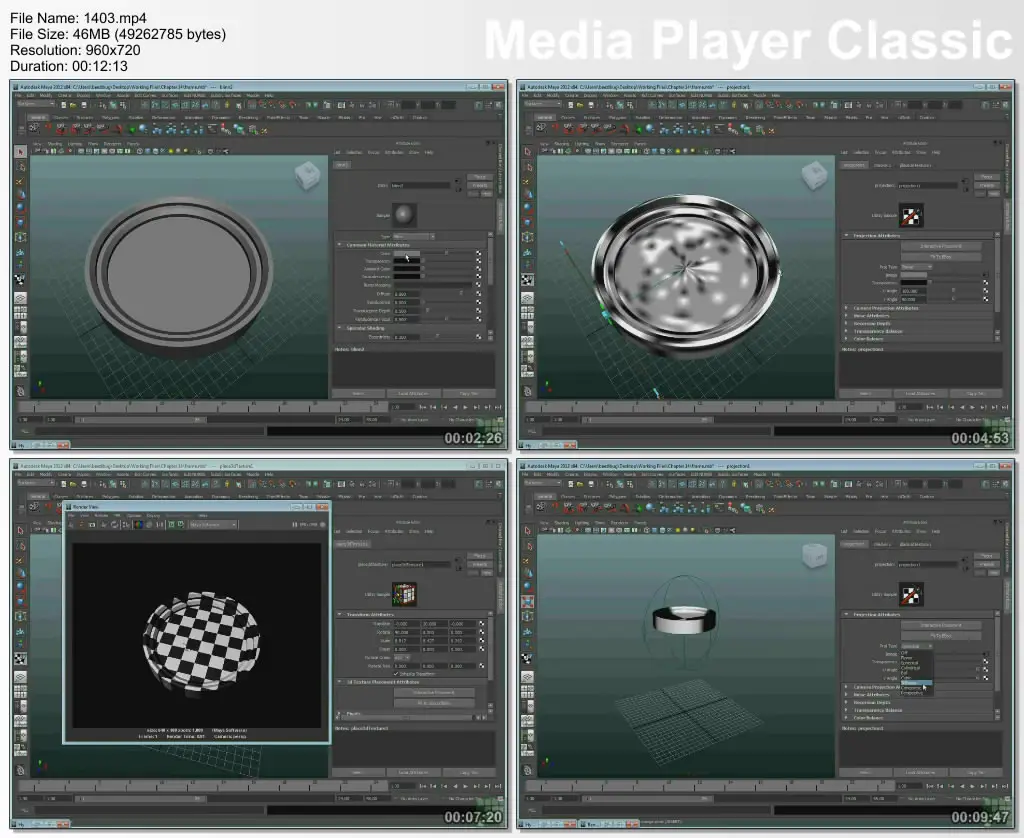Expand Color Balance section in 00:04:53 frame
The height and width of the screenshot is (838, 1024).
(846, 339)
